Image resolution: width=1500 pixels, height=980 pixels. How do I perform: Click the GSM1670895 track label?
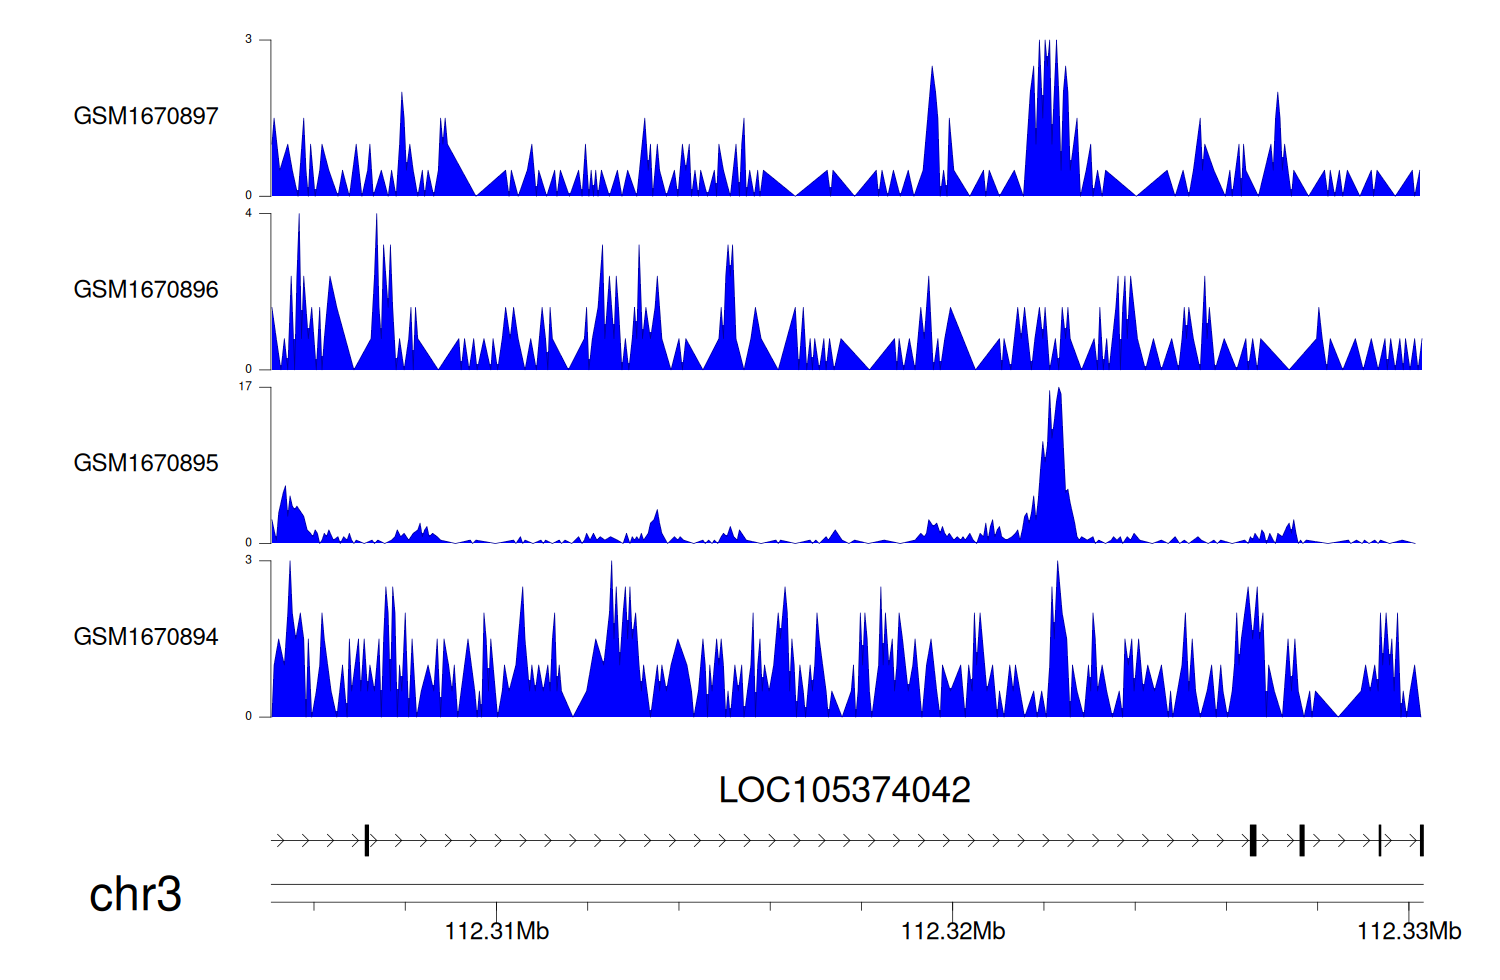146,463
